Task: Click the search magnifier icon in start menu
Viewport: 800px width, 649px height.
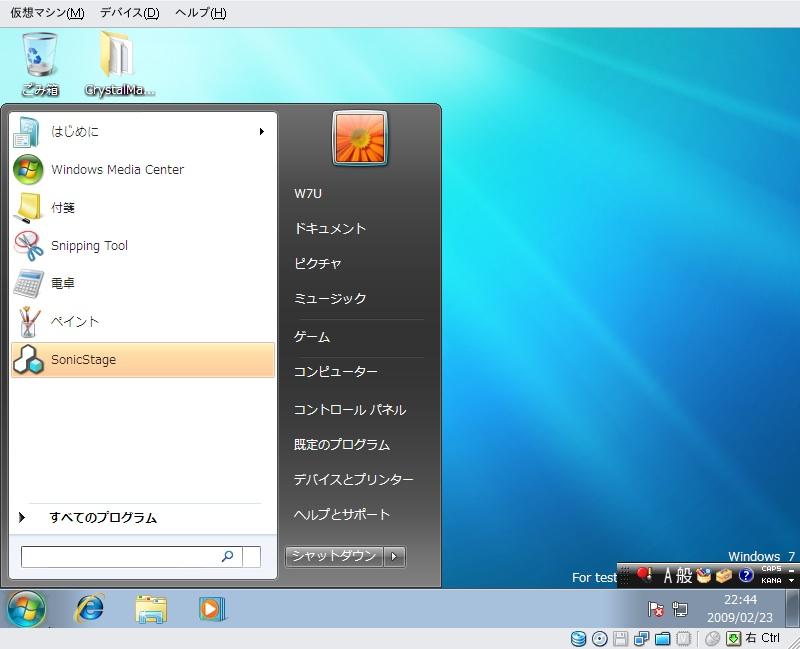Action: 228,557
